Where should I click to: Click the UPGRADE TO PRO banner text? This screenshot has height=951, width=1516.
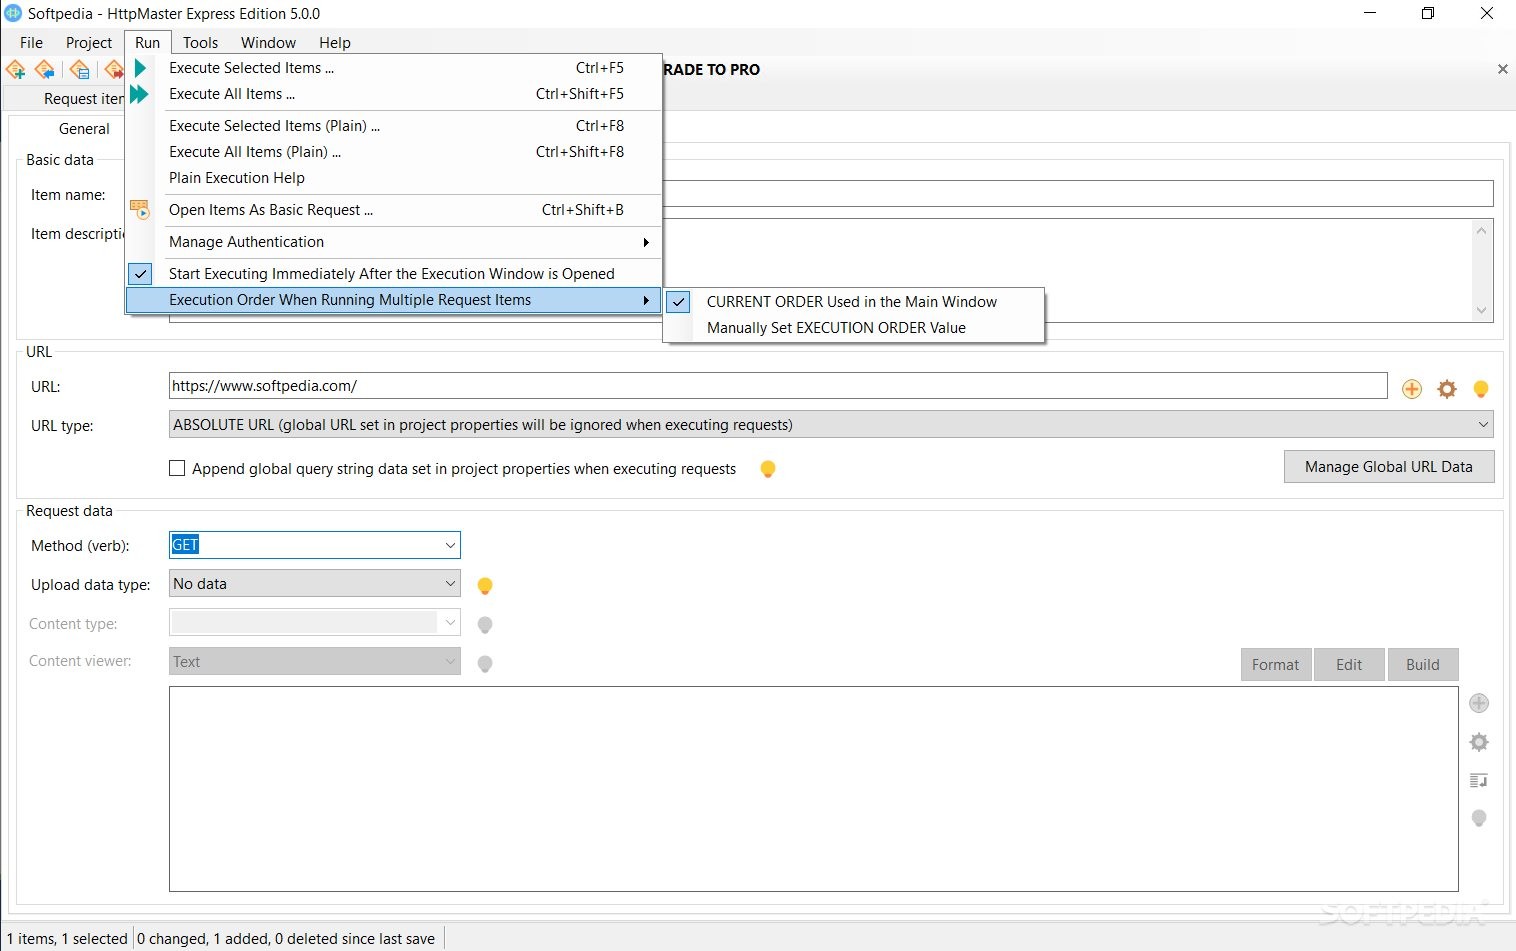pyautogui.click(x=712, y=70)
